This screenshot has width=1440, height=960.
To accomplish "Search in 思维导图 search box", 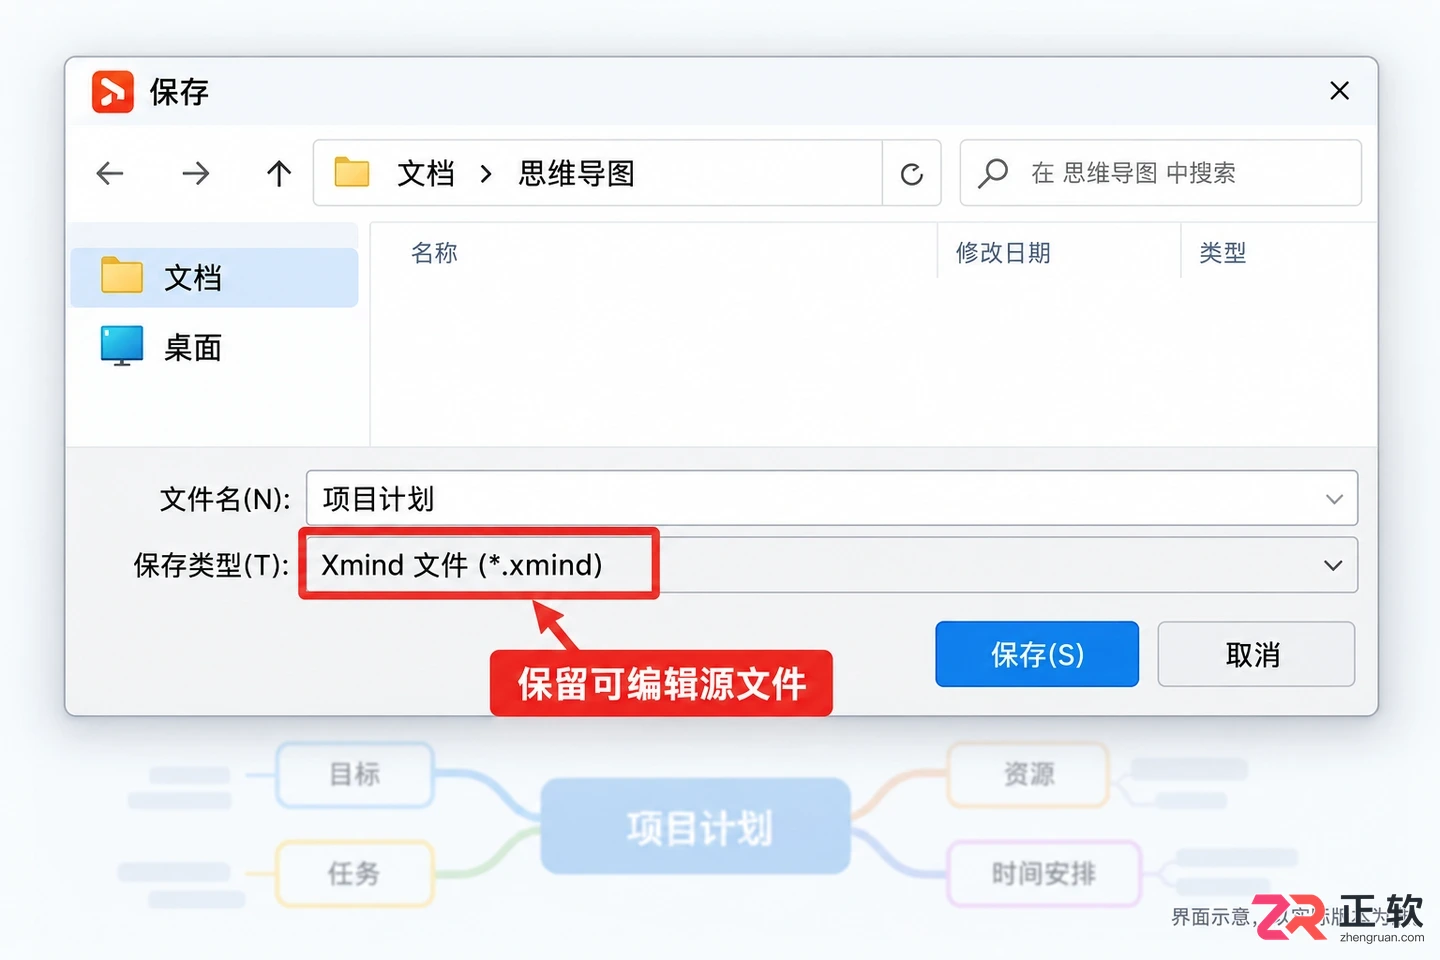I will (x=1161, y=173).
